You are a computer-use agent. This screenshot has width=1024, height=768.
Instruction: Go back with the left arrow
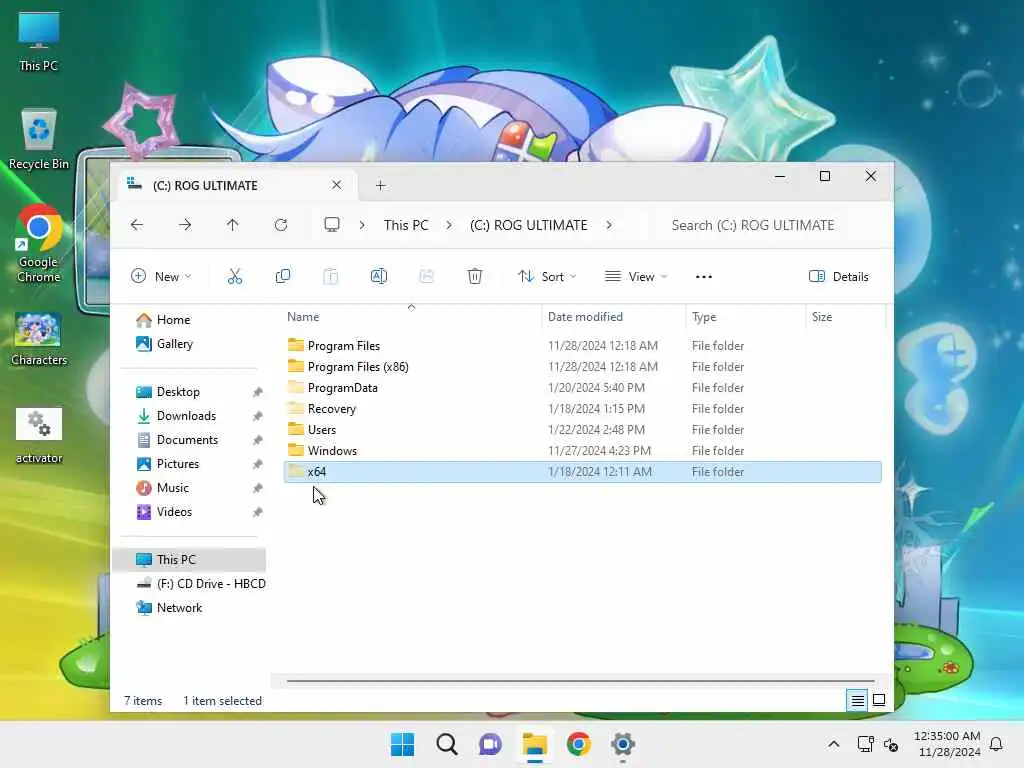[136, 225]
